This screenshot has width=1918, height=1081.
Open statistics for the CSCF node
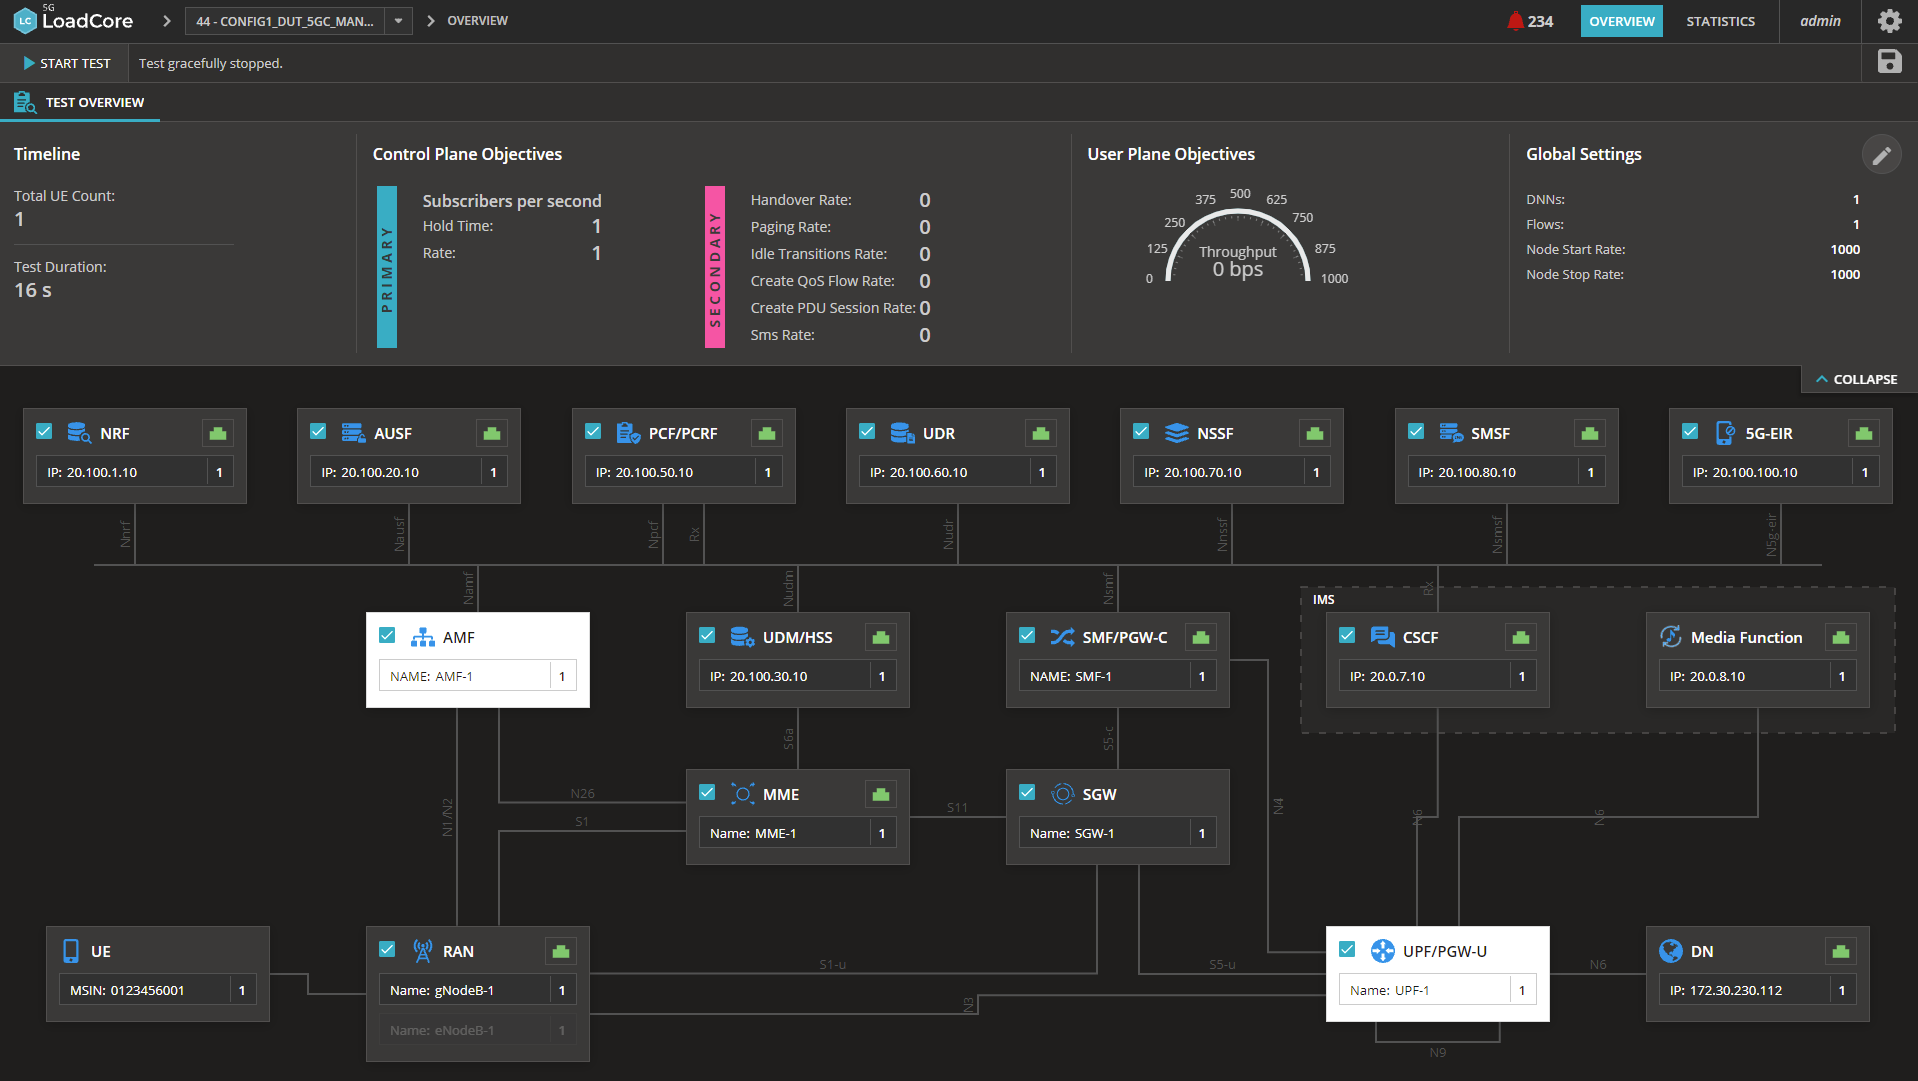(1521, 637)
